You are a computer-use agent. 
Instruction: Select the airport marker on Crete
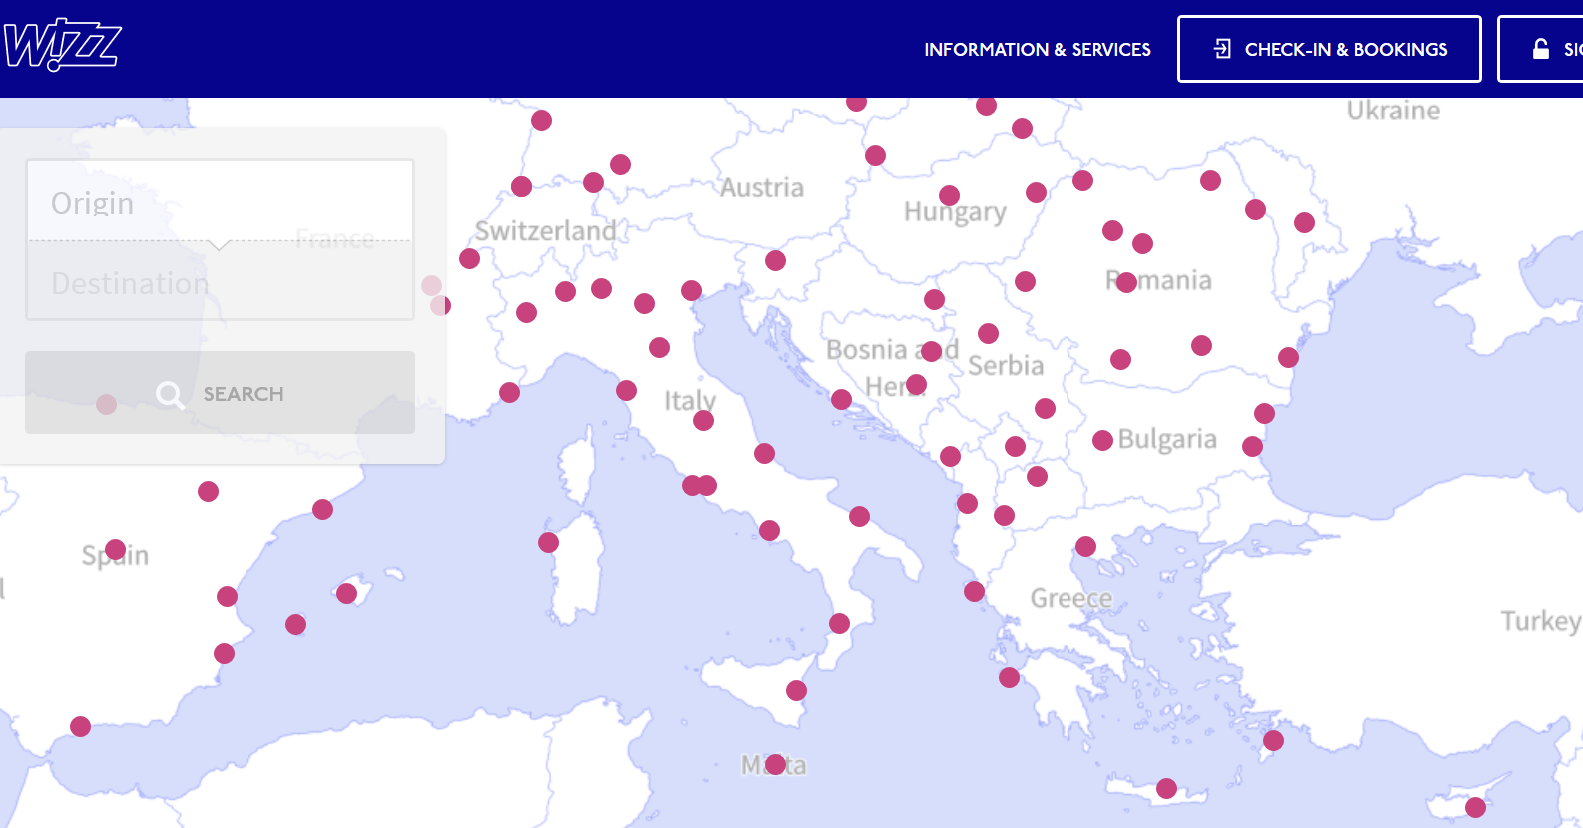1166,788
